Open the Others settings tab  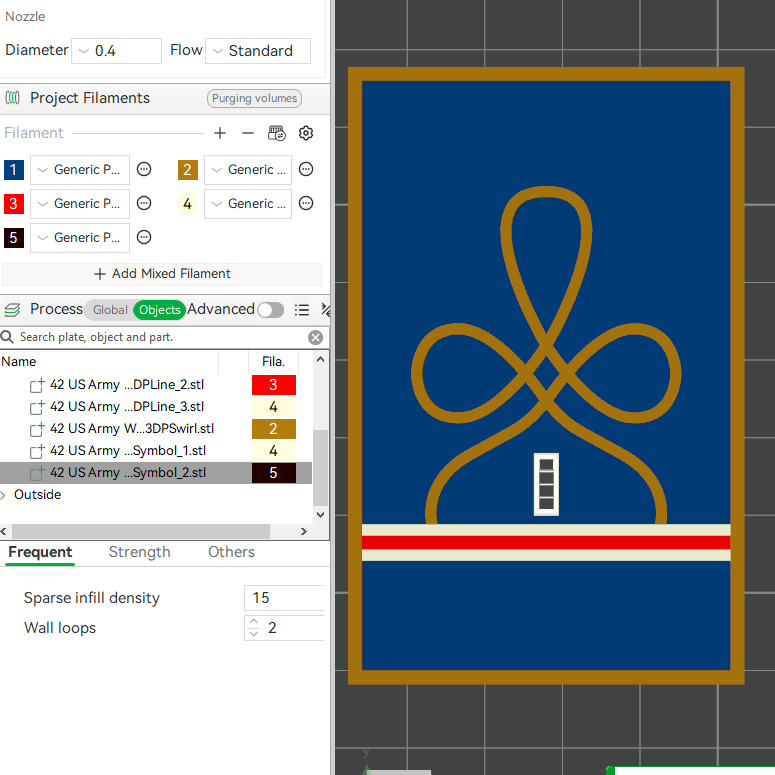[x=231, y=552]
